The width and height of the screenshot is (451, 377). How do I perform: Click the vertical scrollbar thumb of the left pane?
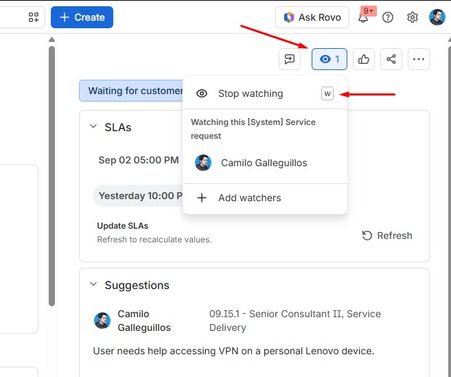click(52, 176)
